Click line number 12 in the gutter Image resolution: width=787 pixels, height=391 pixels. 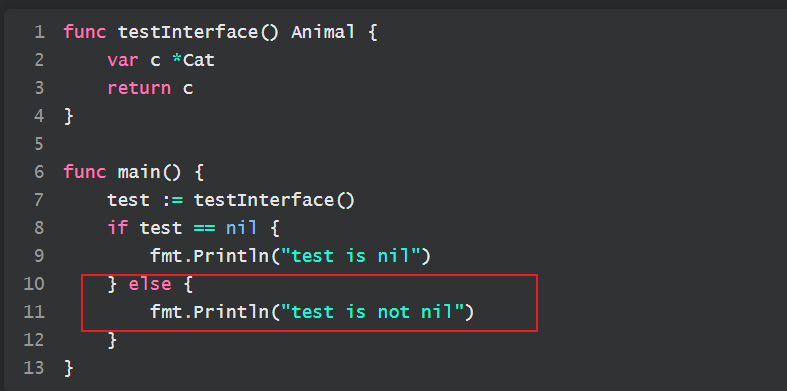(34, 341)
